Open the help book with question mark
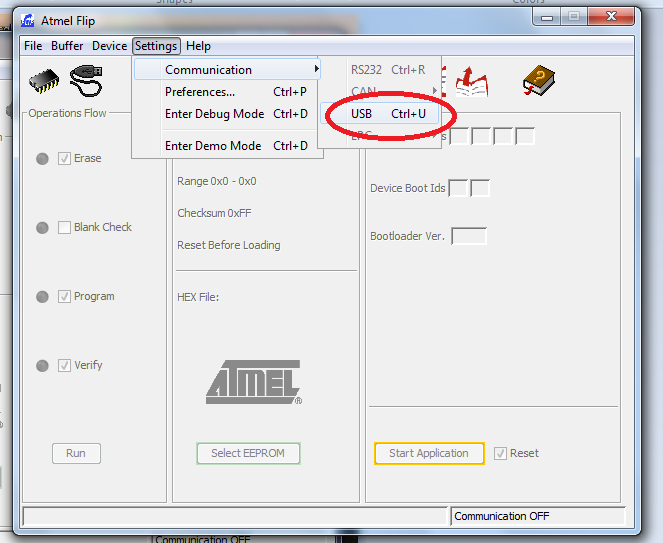Viewport: 663px width, 543px height. 538,80
